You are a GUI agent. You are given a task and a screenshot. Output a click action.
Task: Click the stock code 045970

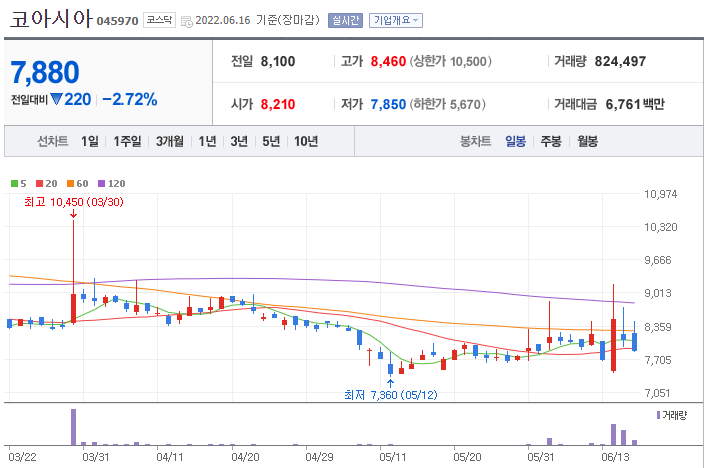click(117, 21)
